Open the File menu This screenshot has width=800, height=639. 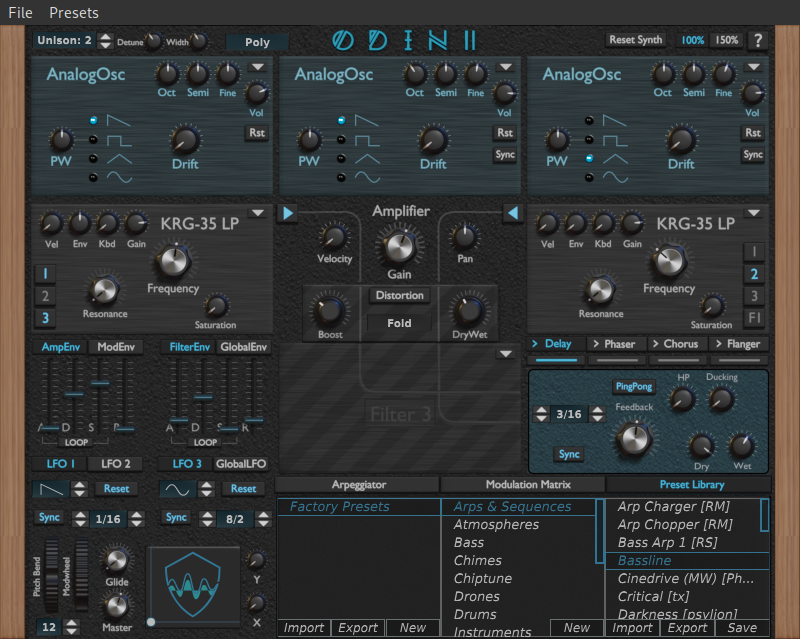20,13
